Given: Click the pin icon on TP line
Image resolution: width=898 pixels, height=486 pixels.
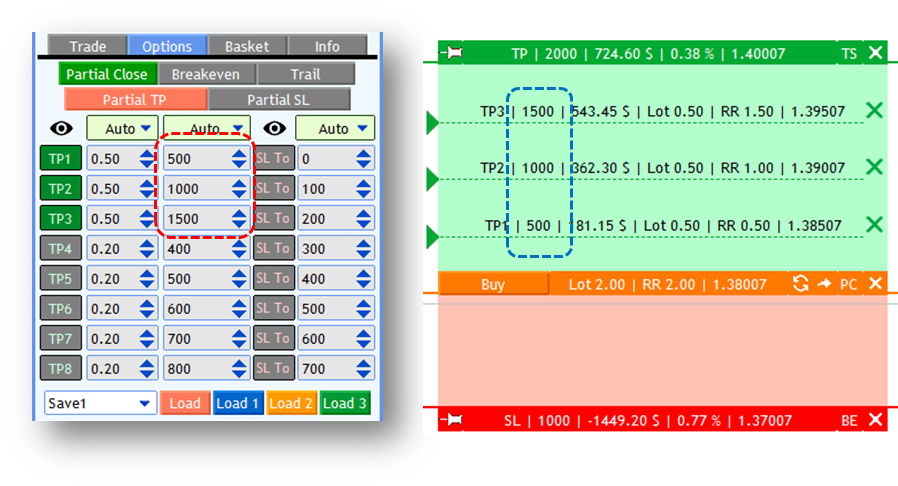Looking at the screenshot, I should tap(452, 53).
